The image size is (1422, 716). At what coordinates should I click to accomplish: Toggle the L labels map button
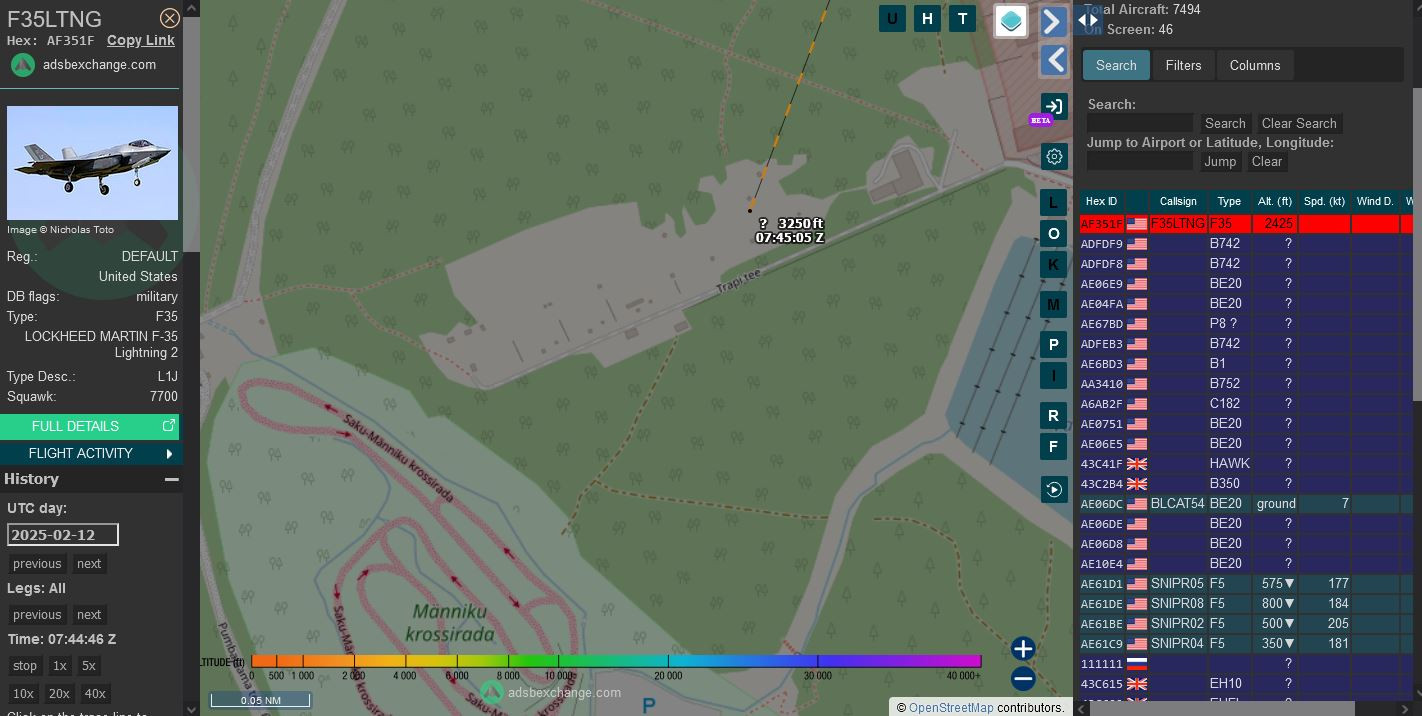pos(1053,203)
